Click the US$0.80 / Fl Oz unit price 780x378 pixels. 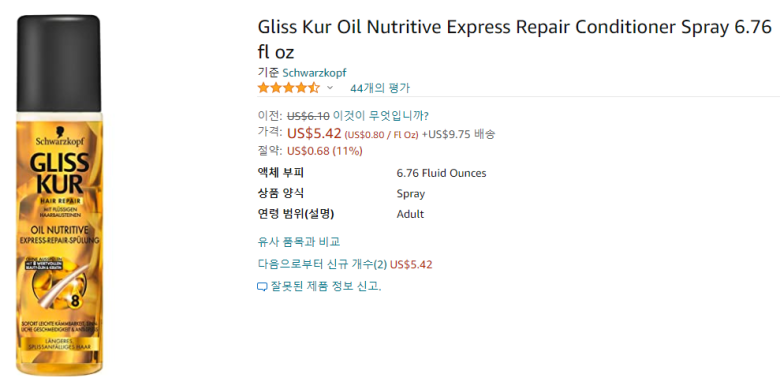pos(382,135)
